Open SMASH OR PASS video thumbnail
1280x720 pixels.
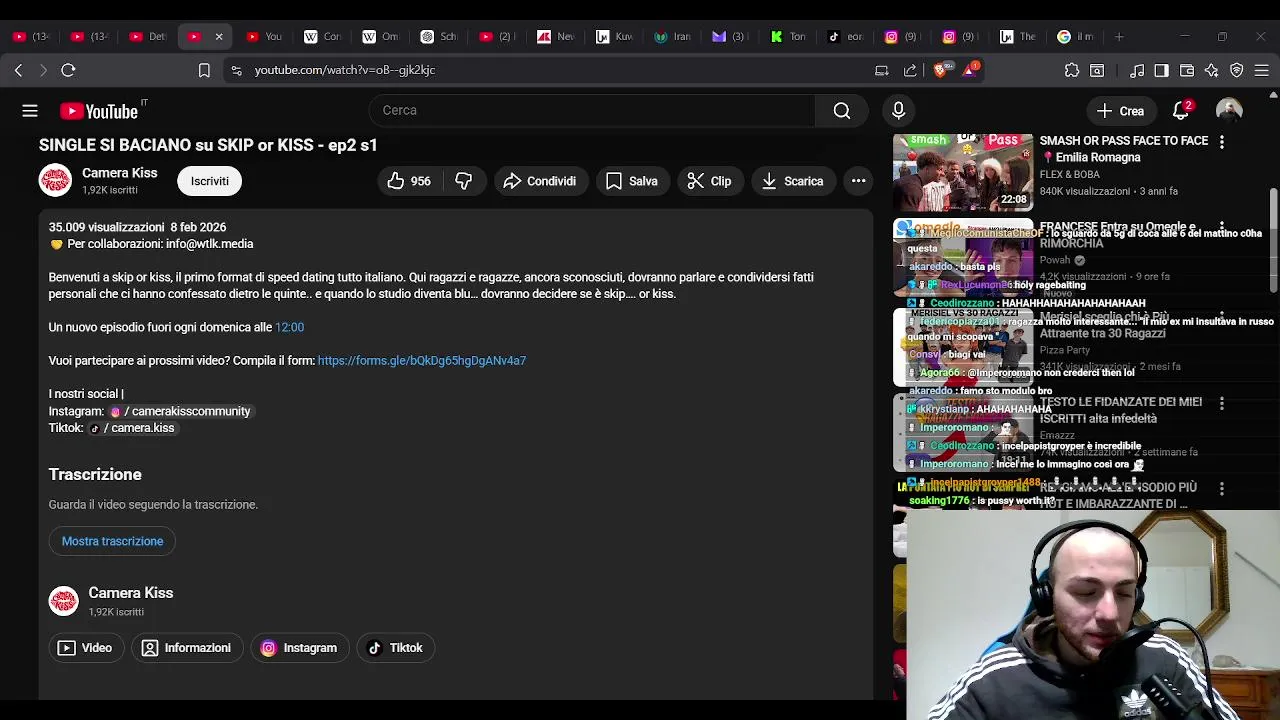[x=962, y=172]
